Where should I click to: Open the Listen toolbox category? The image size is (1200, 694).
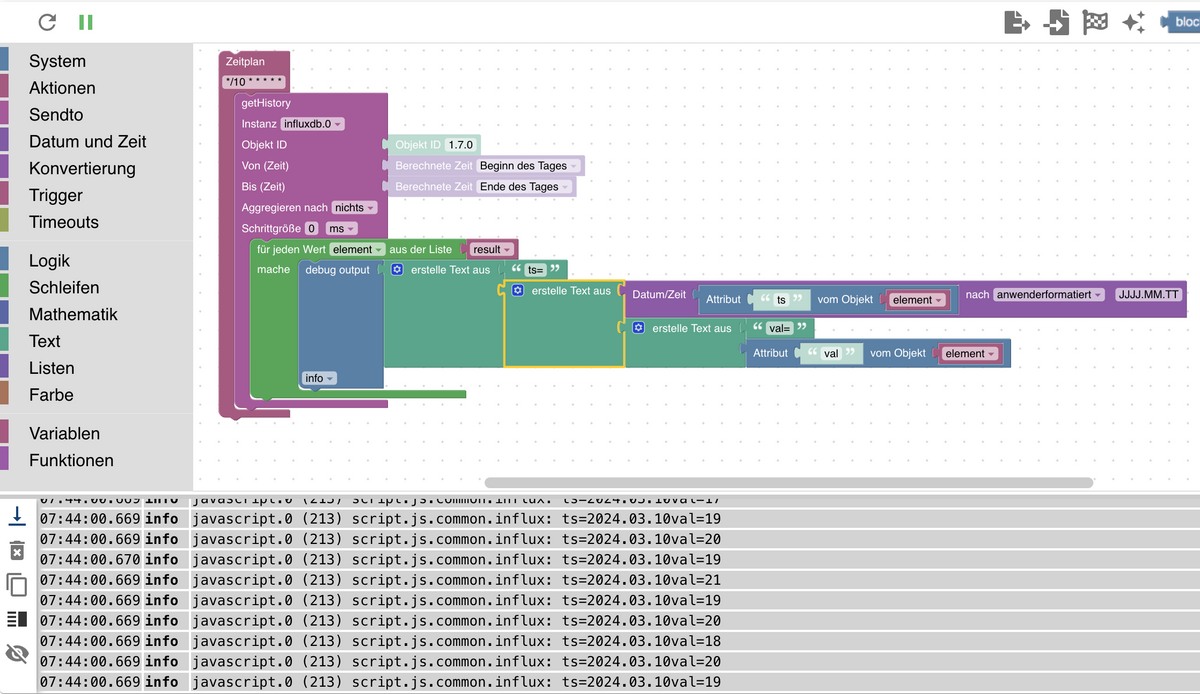coord(52,369)
